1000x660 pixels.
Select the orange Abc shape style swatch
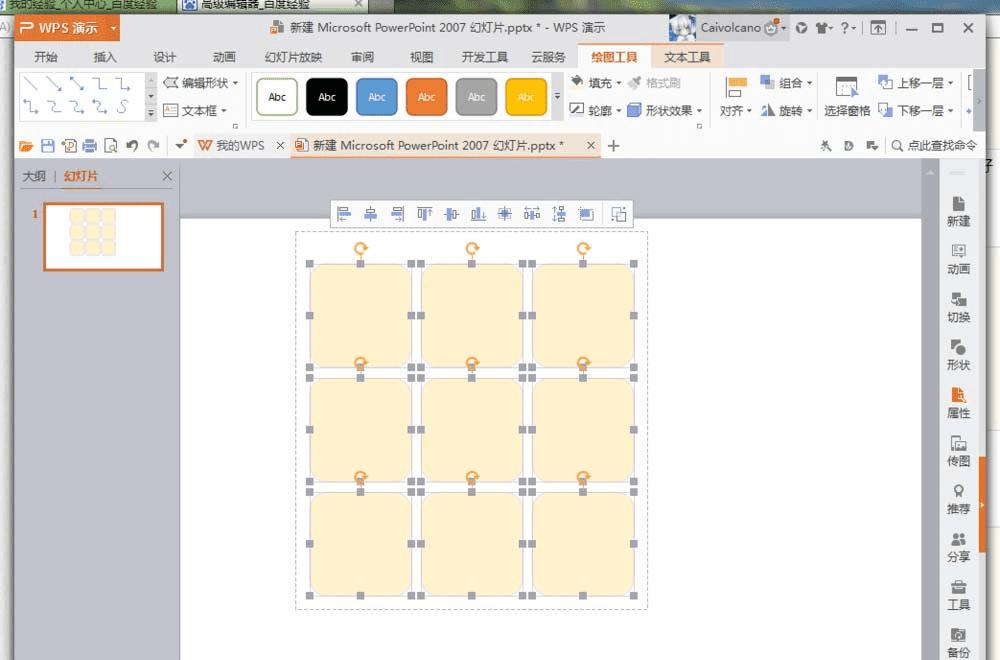[426, 97]
